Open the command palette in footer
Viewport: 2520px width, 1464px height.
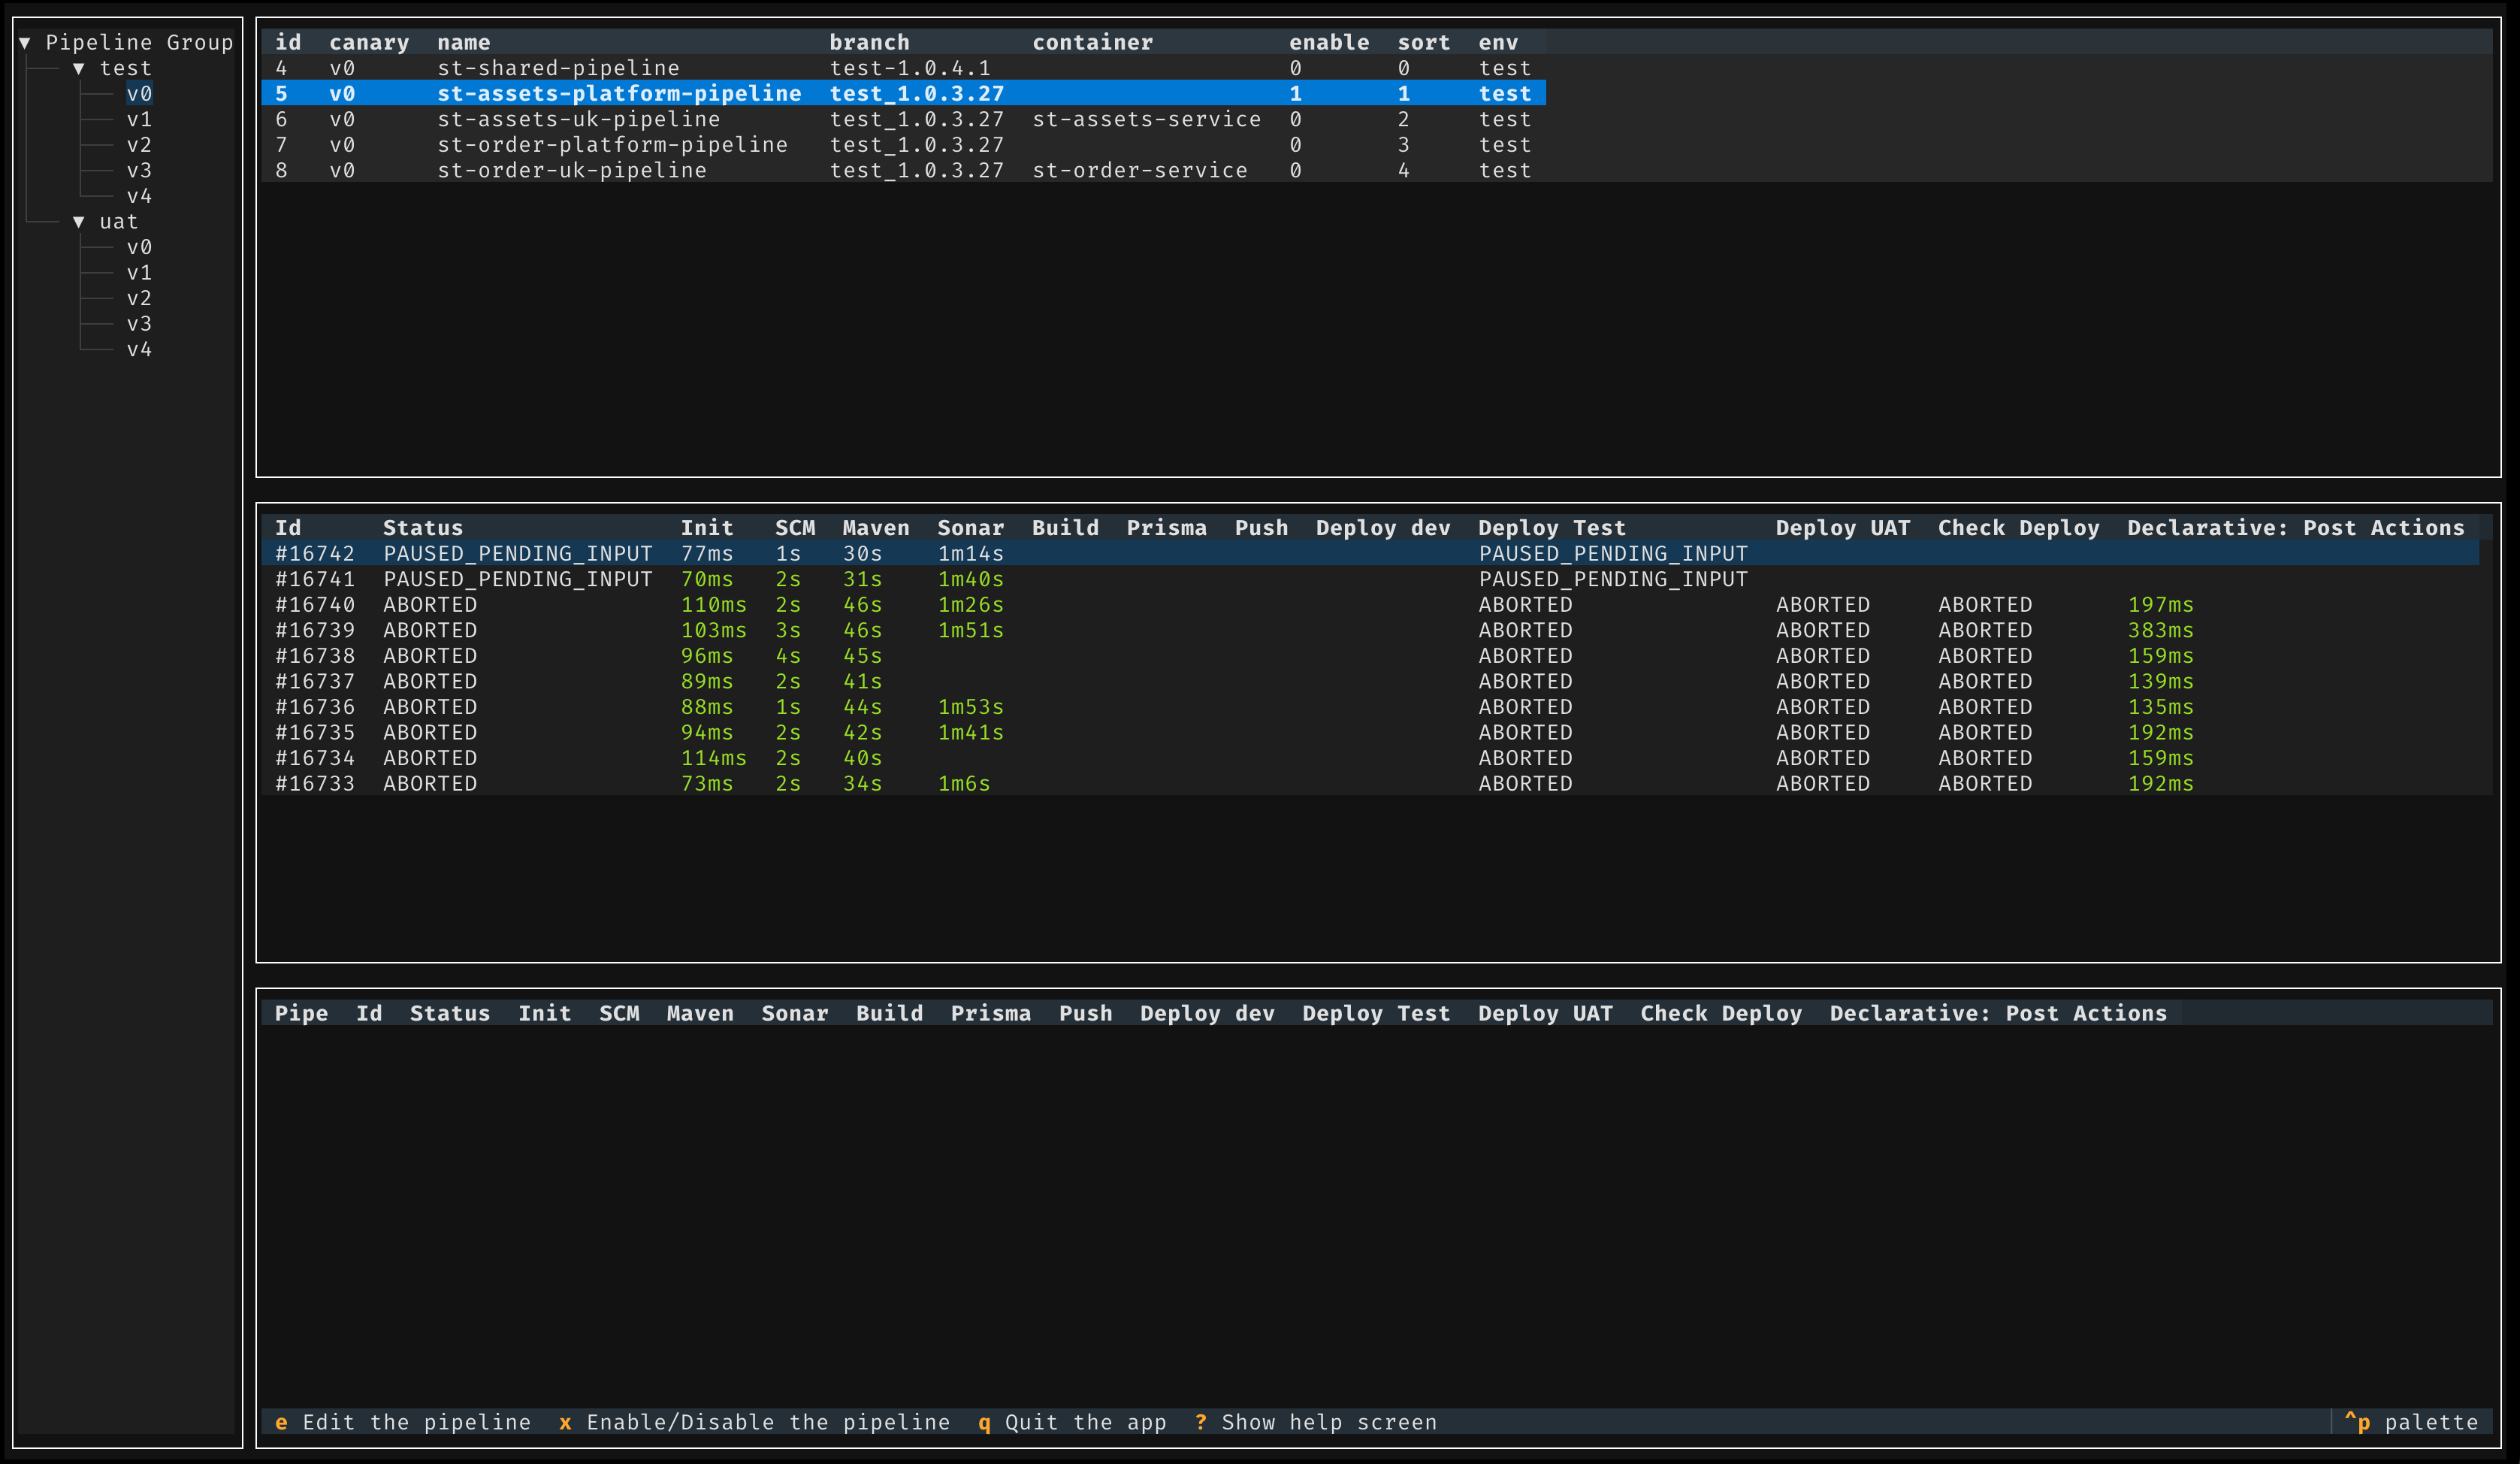(2411, 1422)
